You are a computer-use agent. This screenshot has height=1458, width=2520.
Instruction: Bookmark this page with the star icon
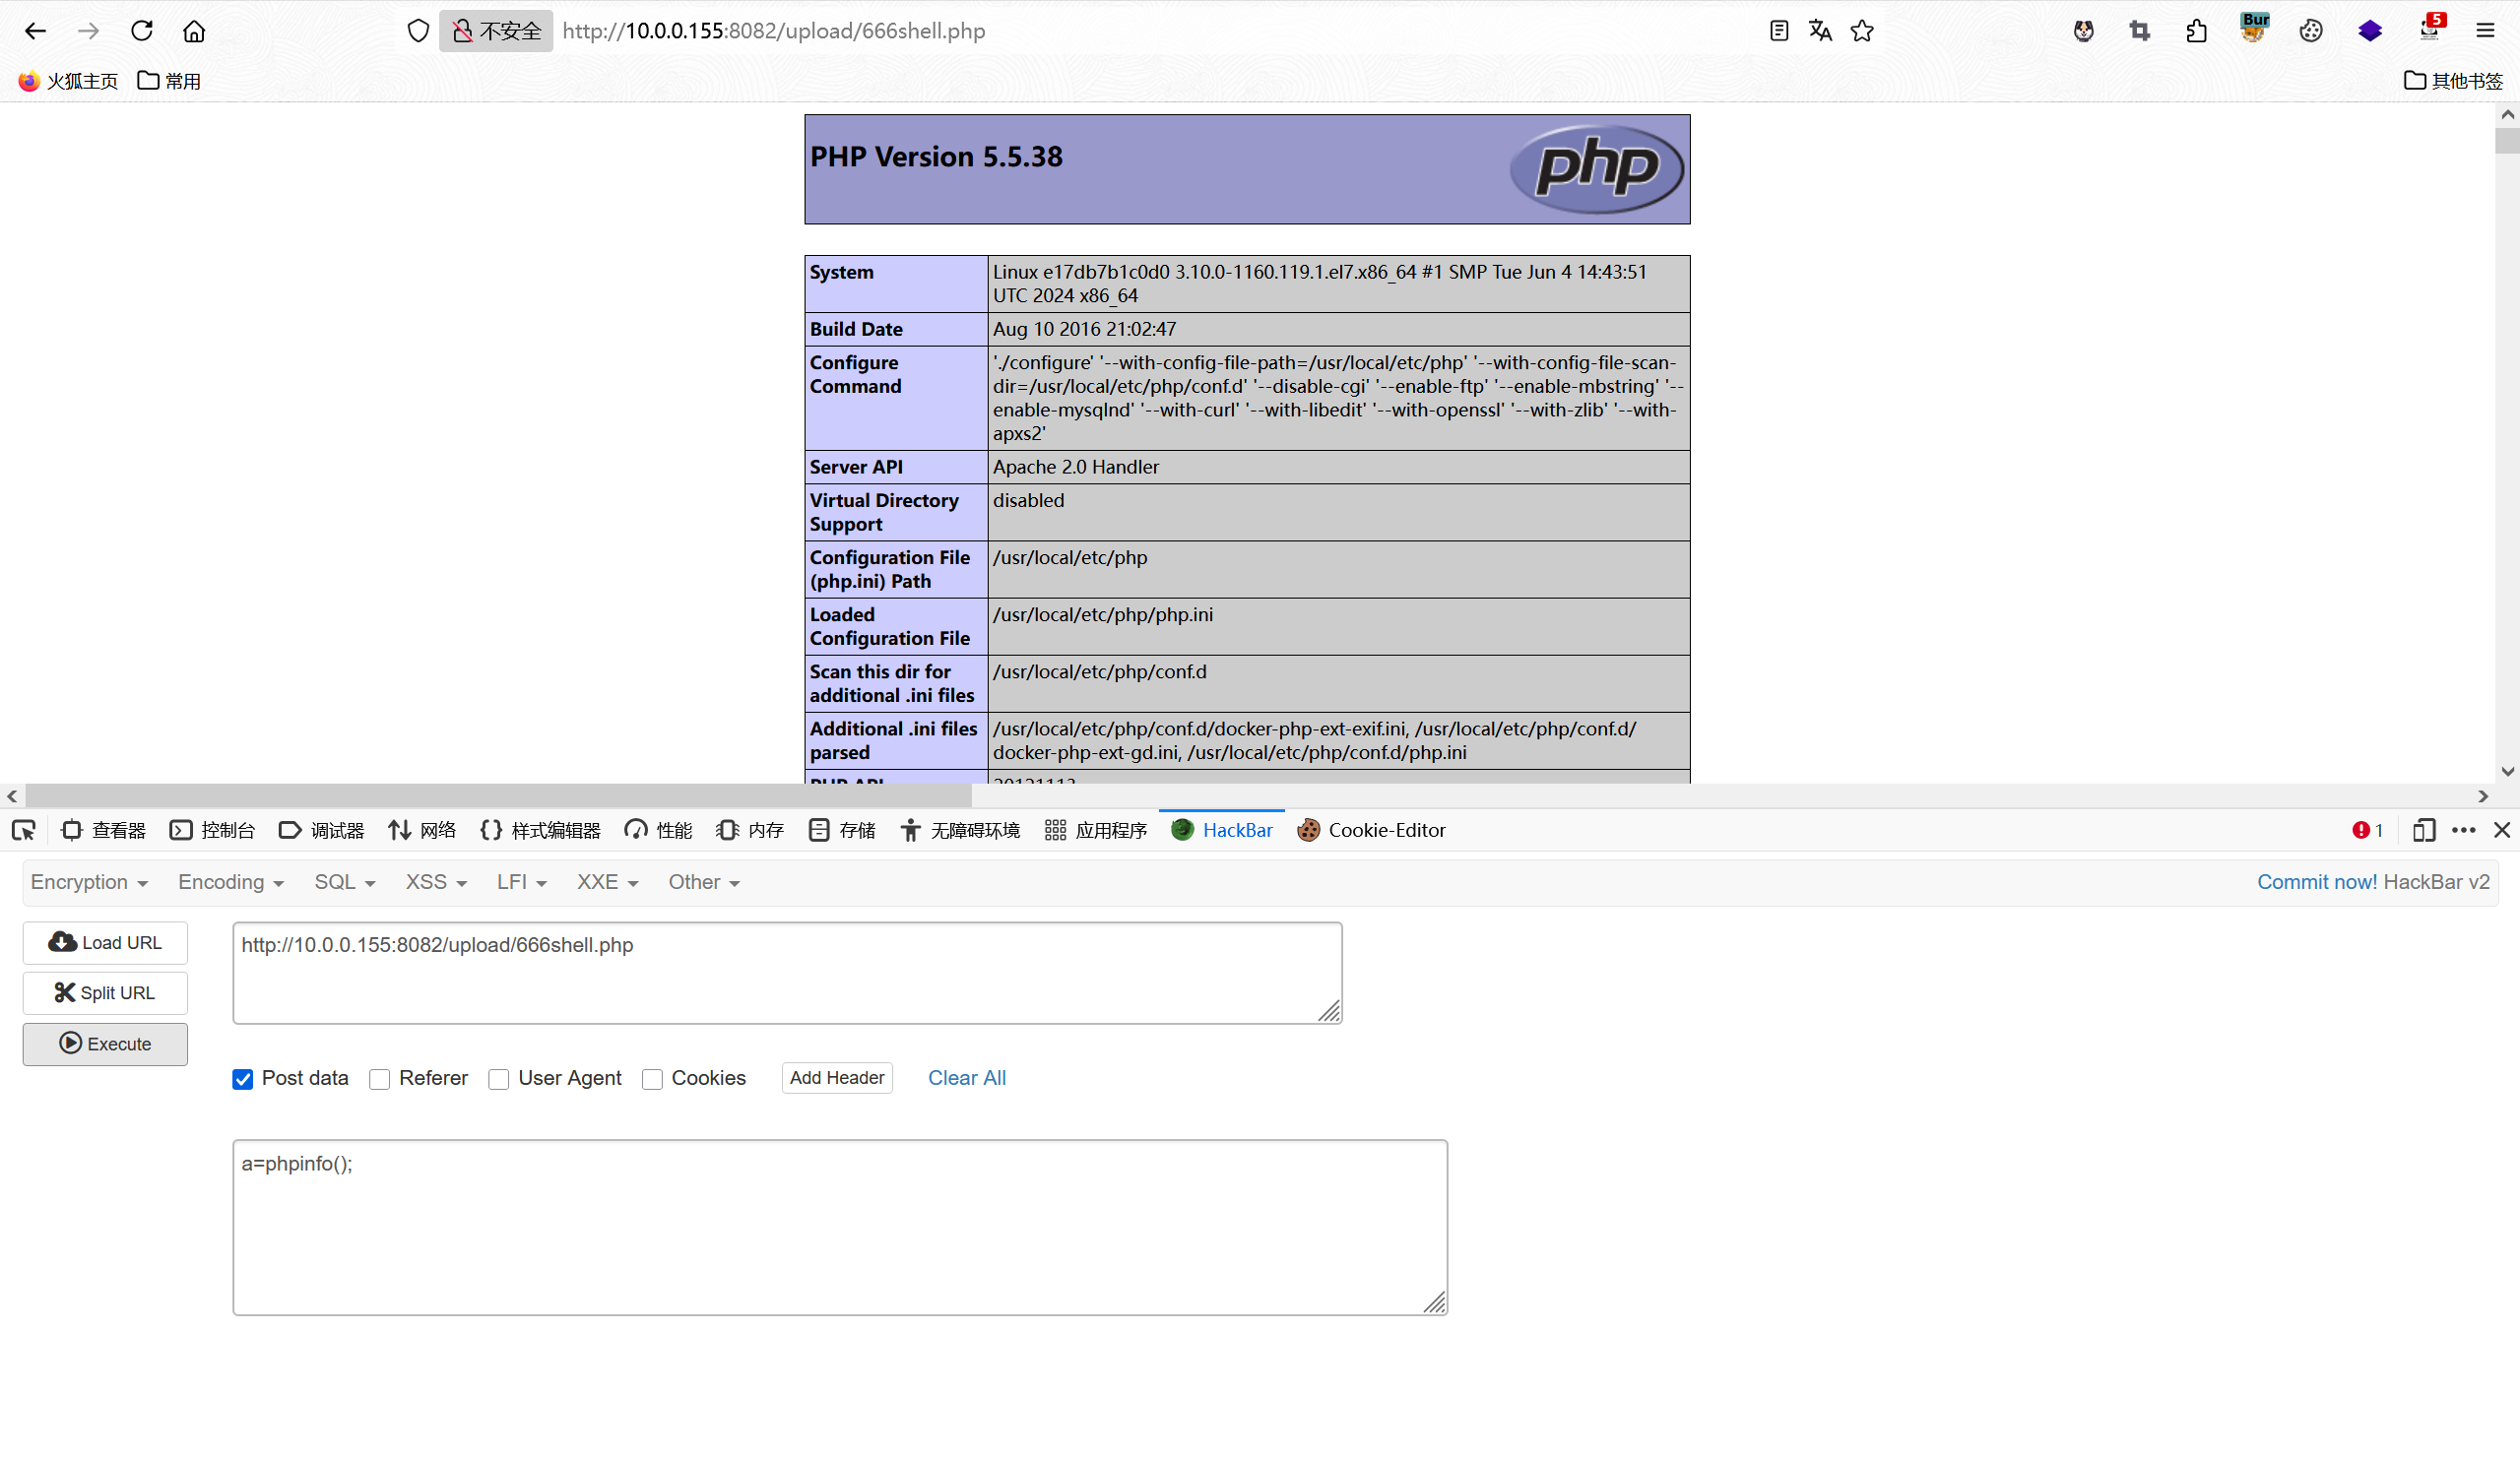[1862, 31]
